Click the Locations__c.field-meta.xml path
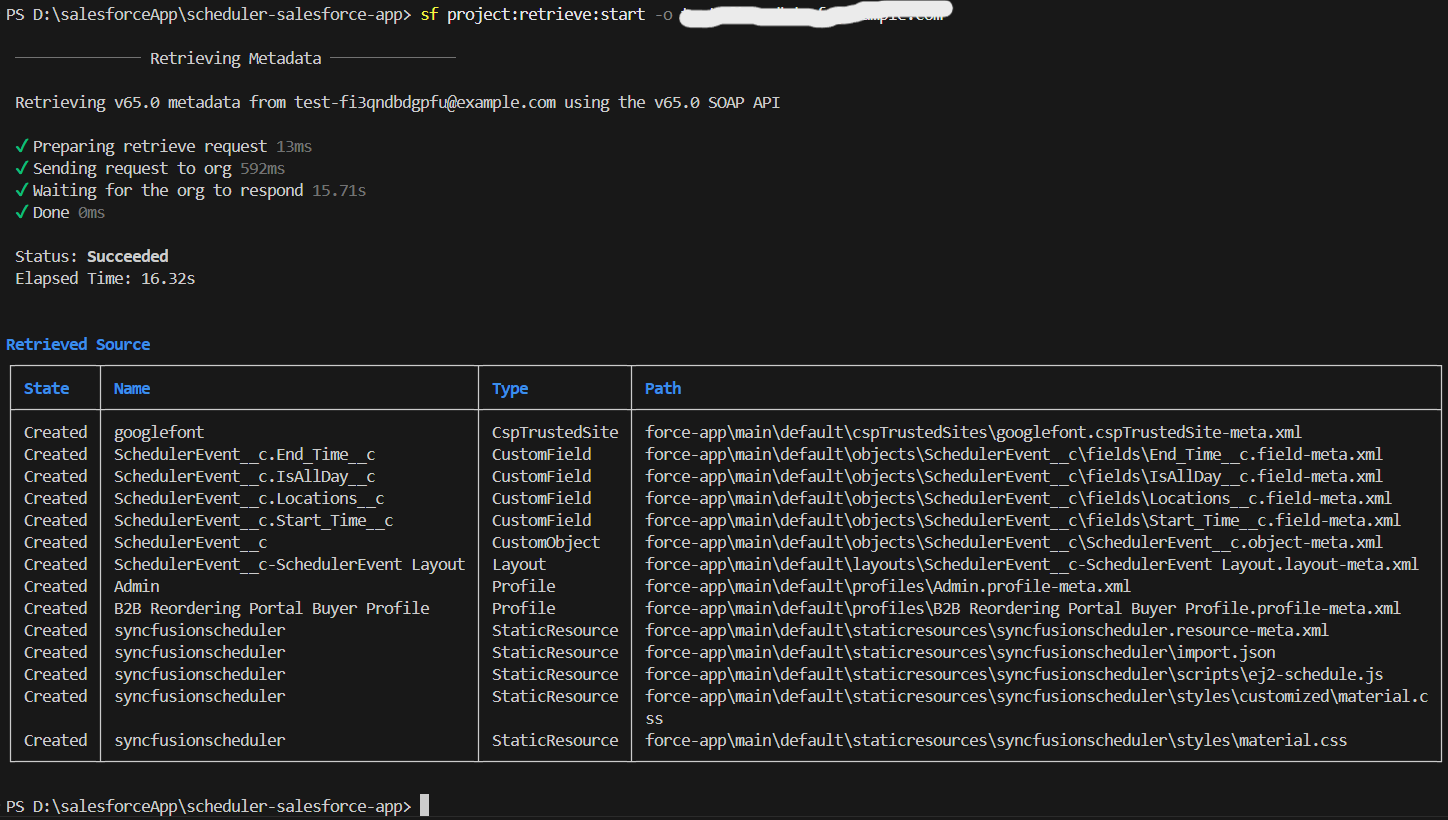1448x820 pixels. (x=1018, y=498)
